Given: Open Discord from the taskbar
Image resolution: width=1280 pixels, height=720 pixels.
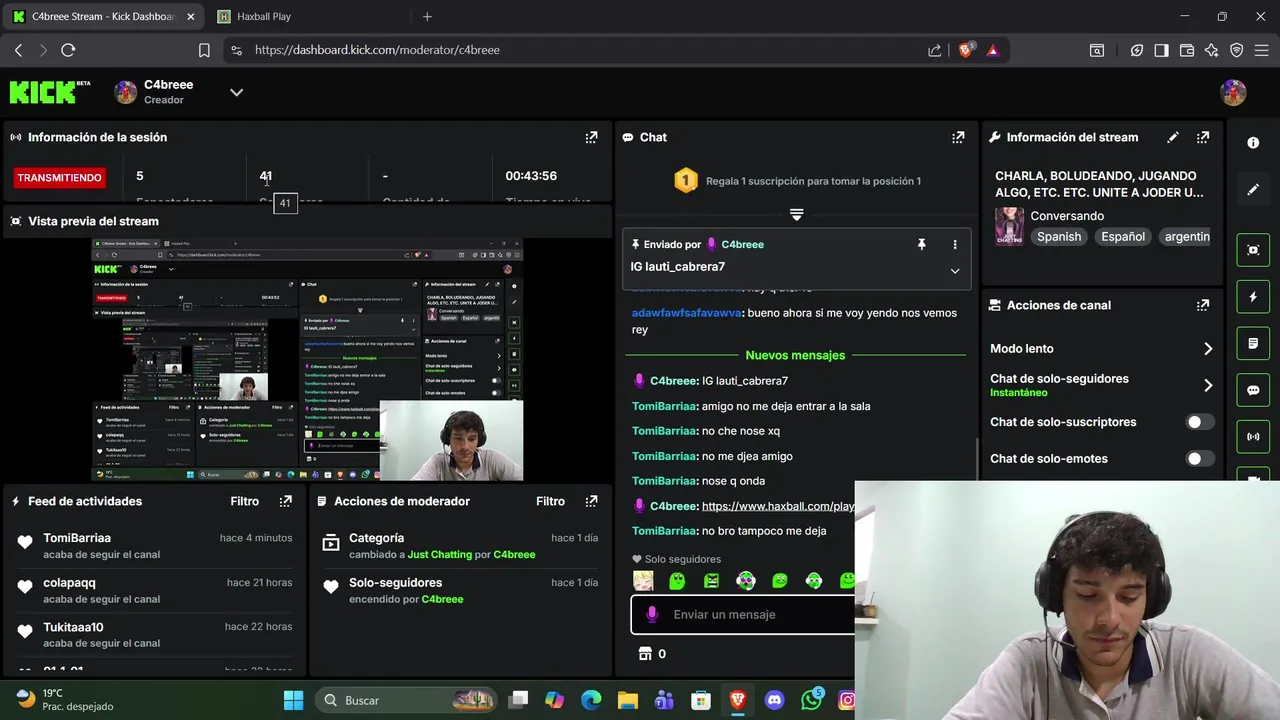Looking at the screenshot, I should click(x=774, y=700).
